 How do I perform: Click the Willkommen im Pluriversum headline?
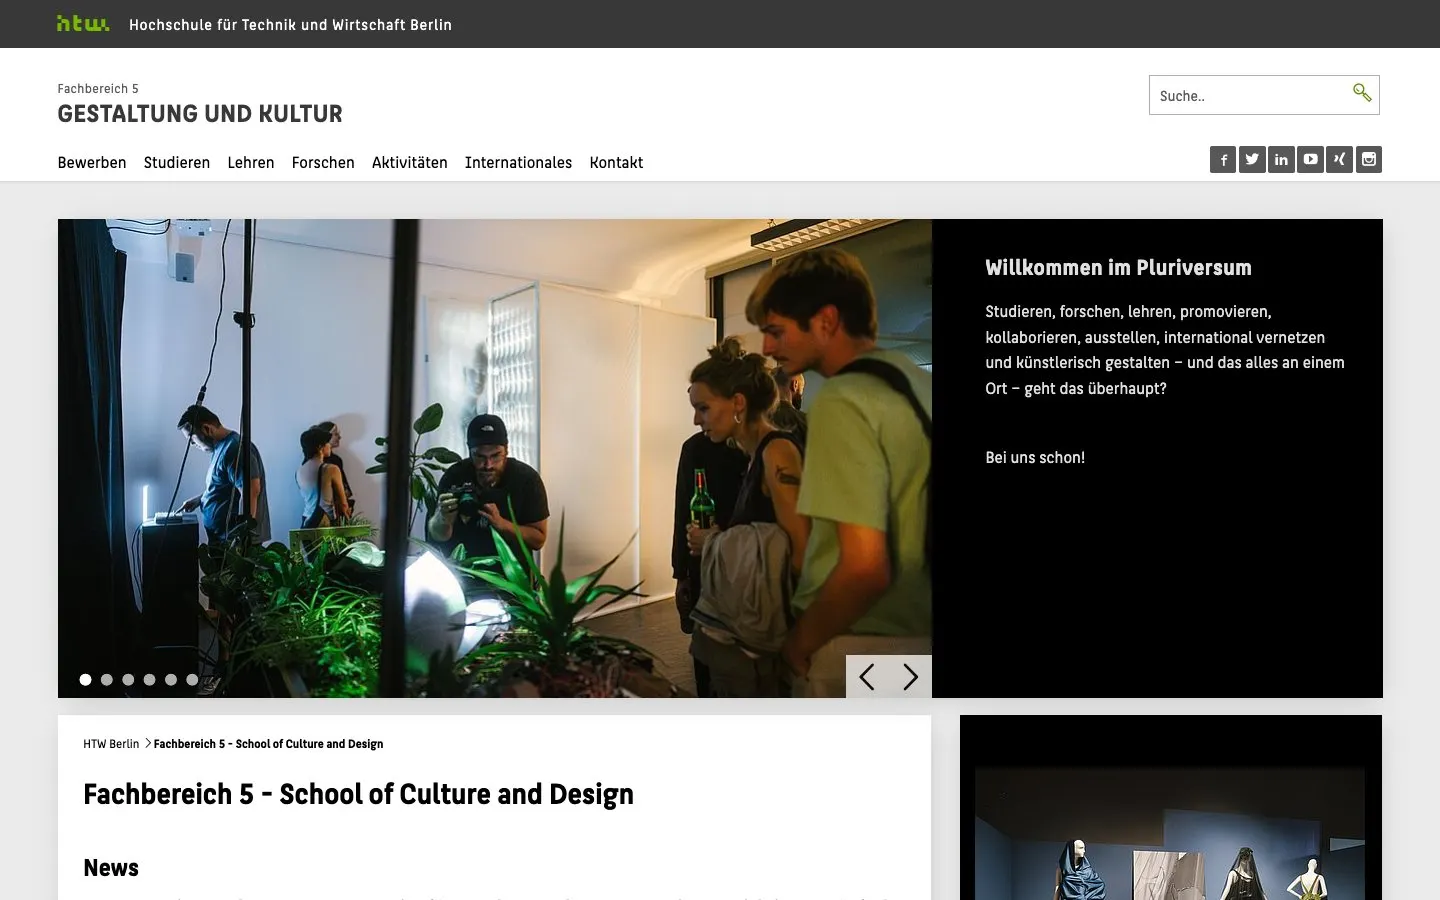point(1118,268)
